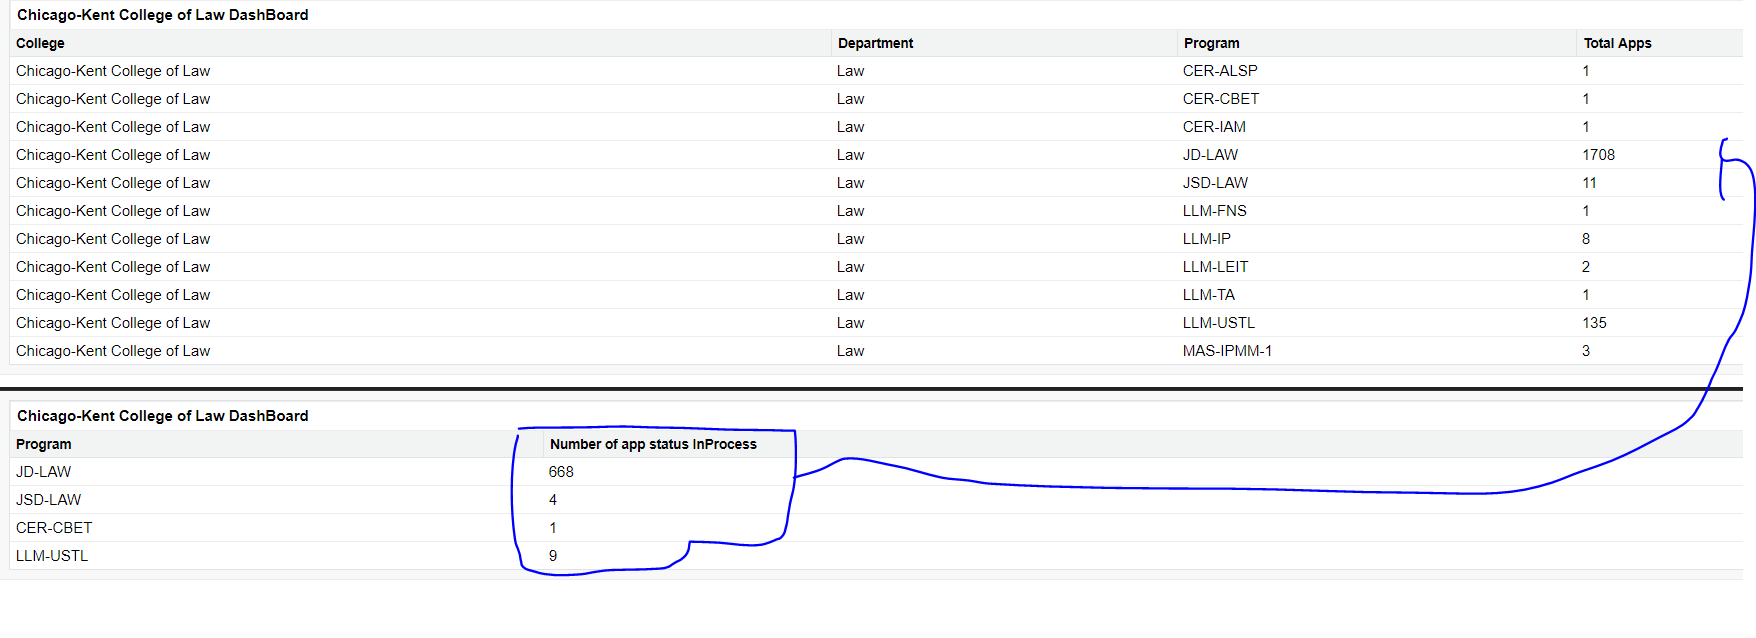1756x638 pixels.
Task: Click "Chicago-Kent College of Law" in the CER-ALSP row
Action: (113, 71)
